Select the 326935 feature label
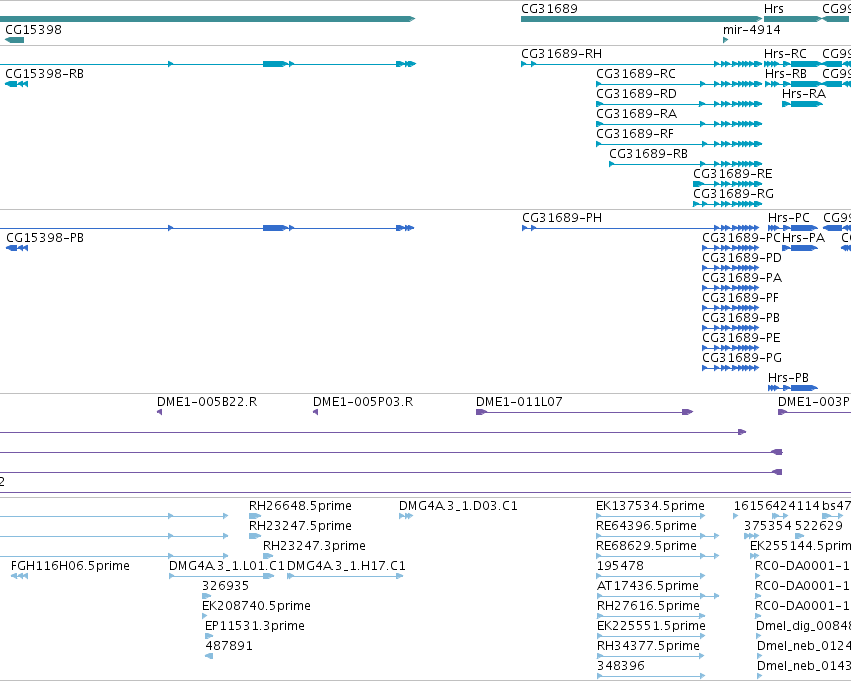Viewport: 851px width, 681px height. point(225,586)
